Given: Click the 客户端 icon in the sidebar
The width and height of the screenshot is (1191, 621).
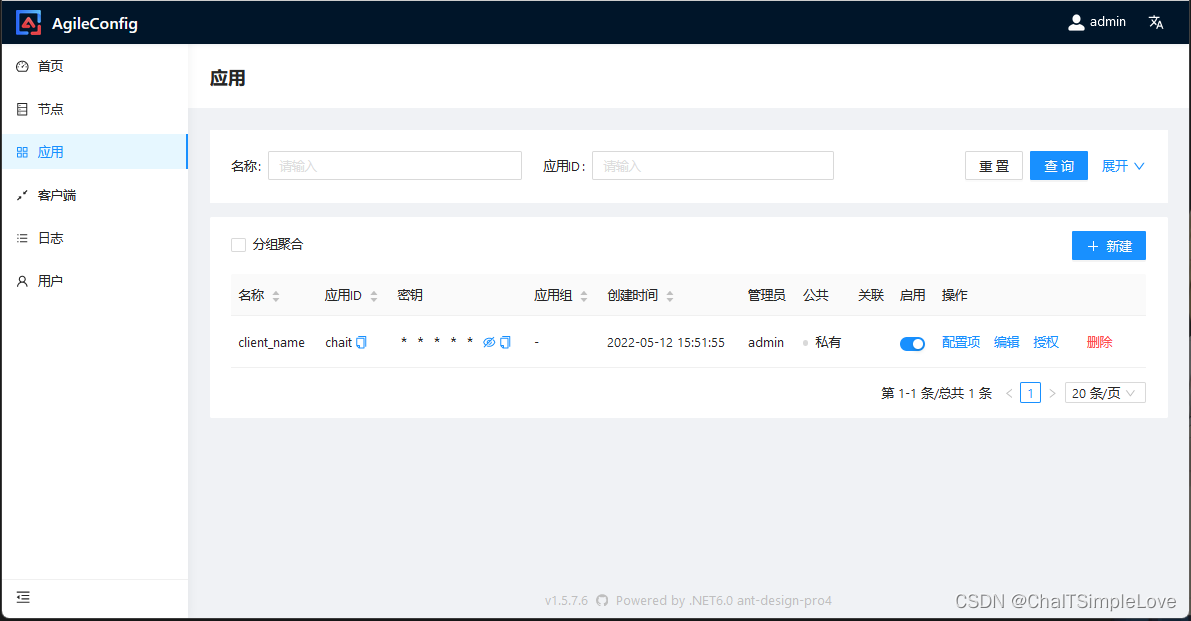Looking at the screenshot, I should (x=22, y=195).
